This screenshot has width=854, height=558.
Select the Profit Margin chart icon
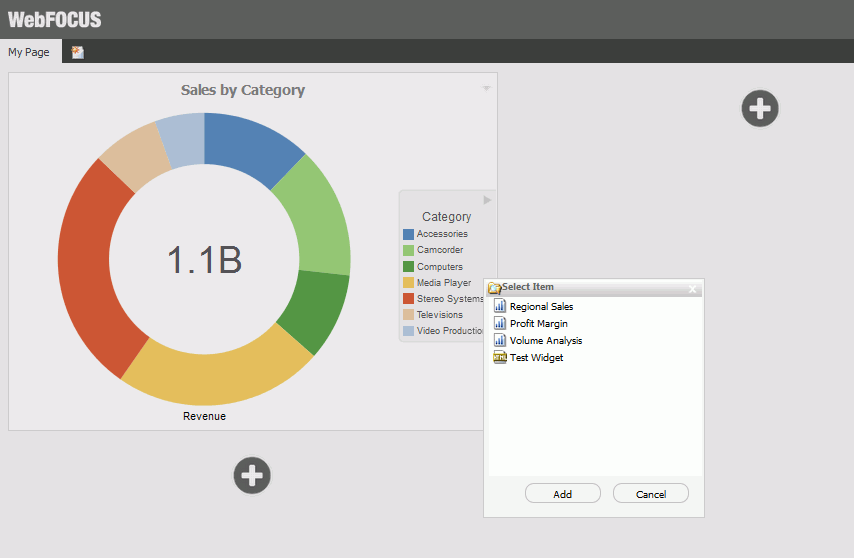pos(500,324)
